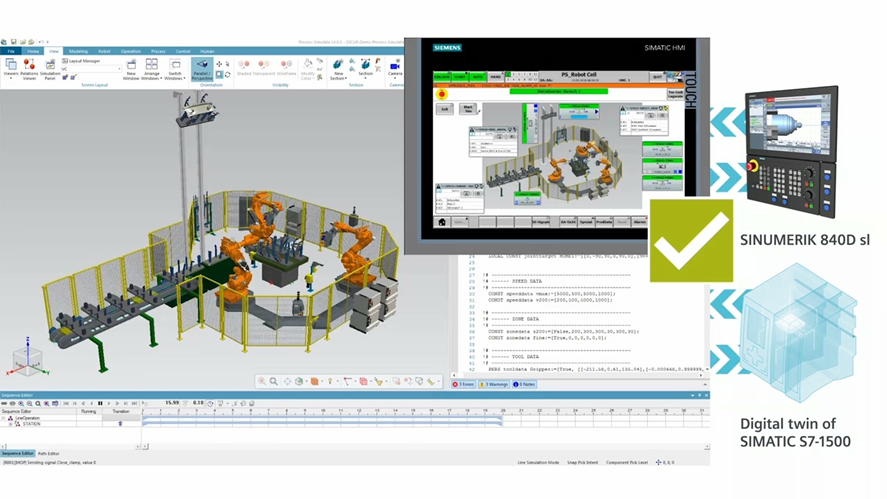Switch to the Process ribbon tab
The image size is (887, 499).
(x=158, y=51)
